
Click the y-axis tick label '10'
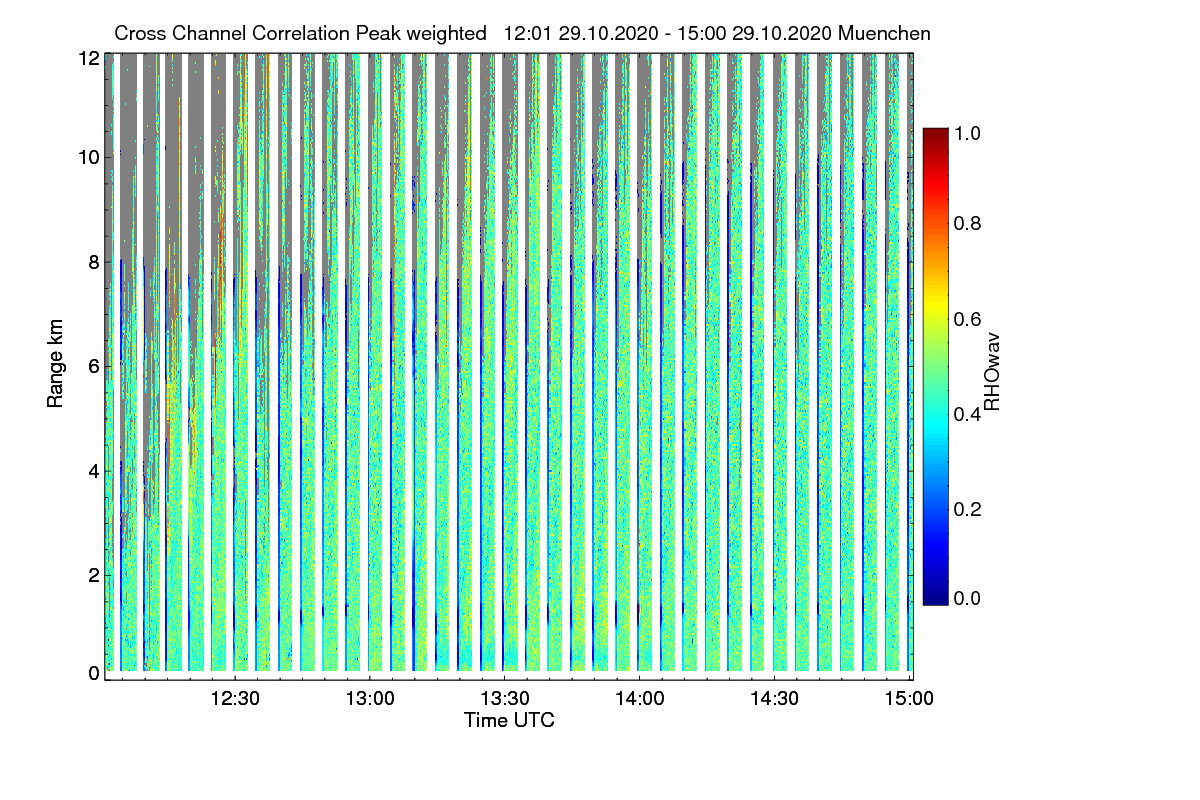point(89,157)
